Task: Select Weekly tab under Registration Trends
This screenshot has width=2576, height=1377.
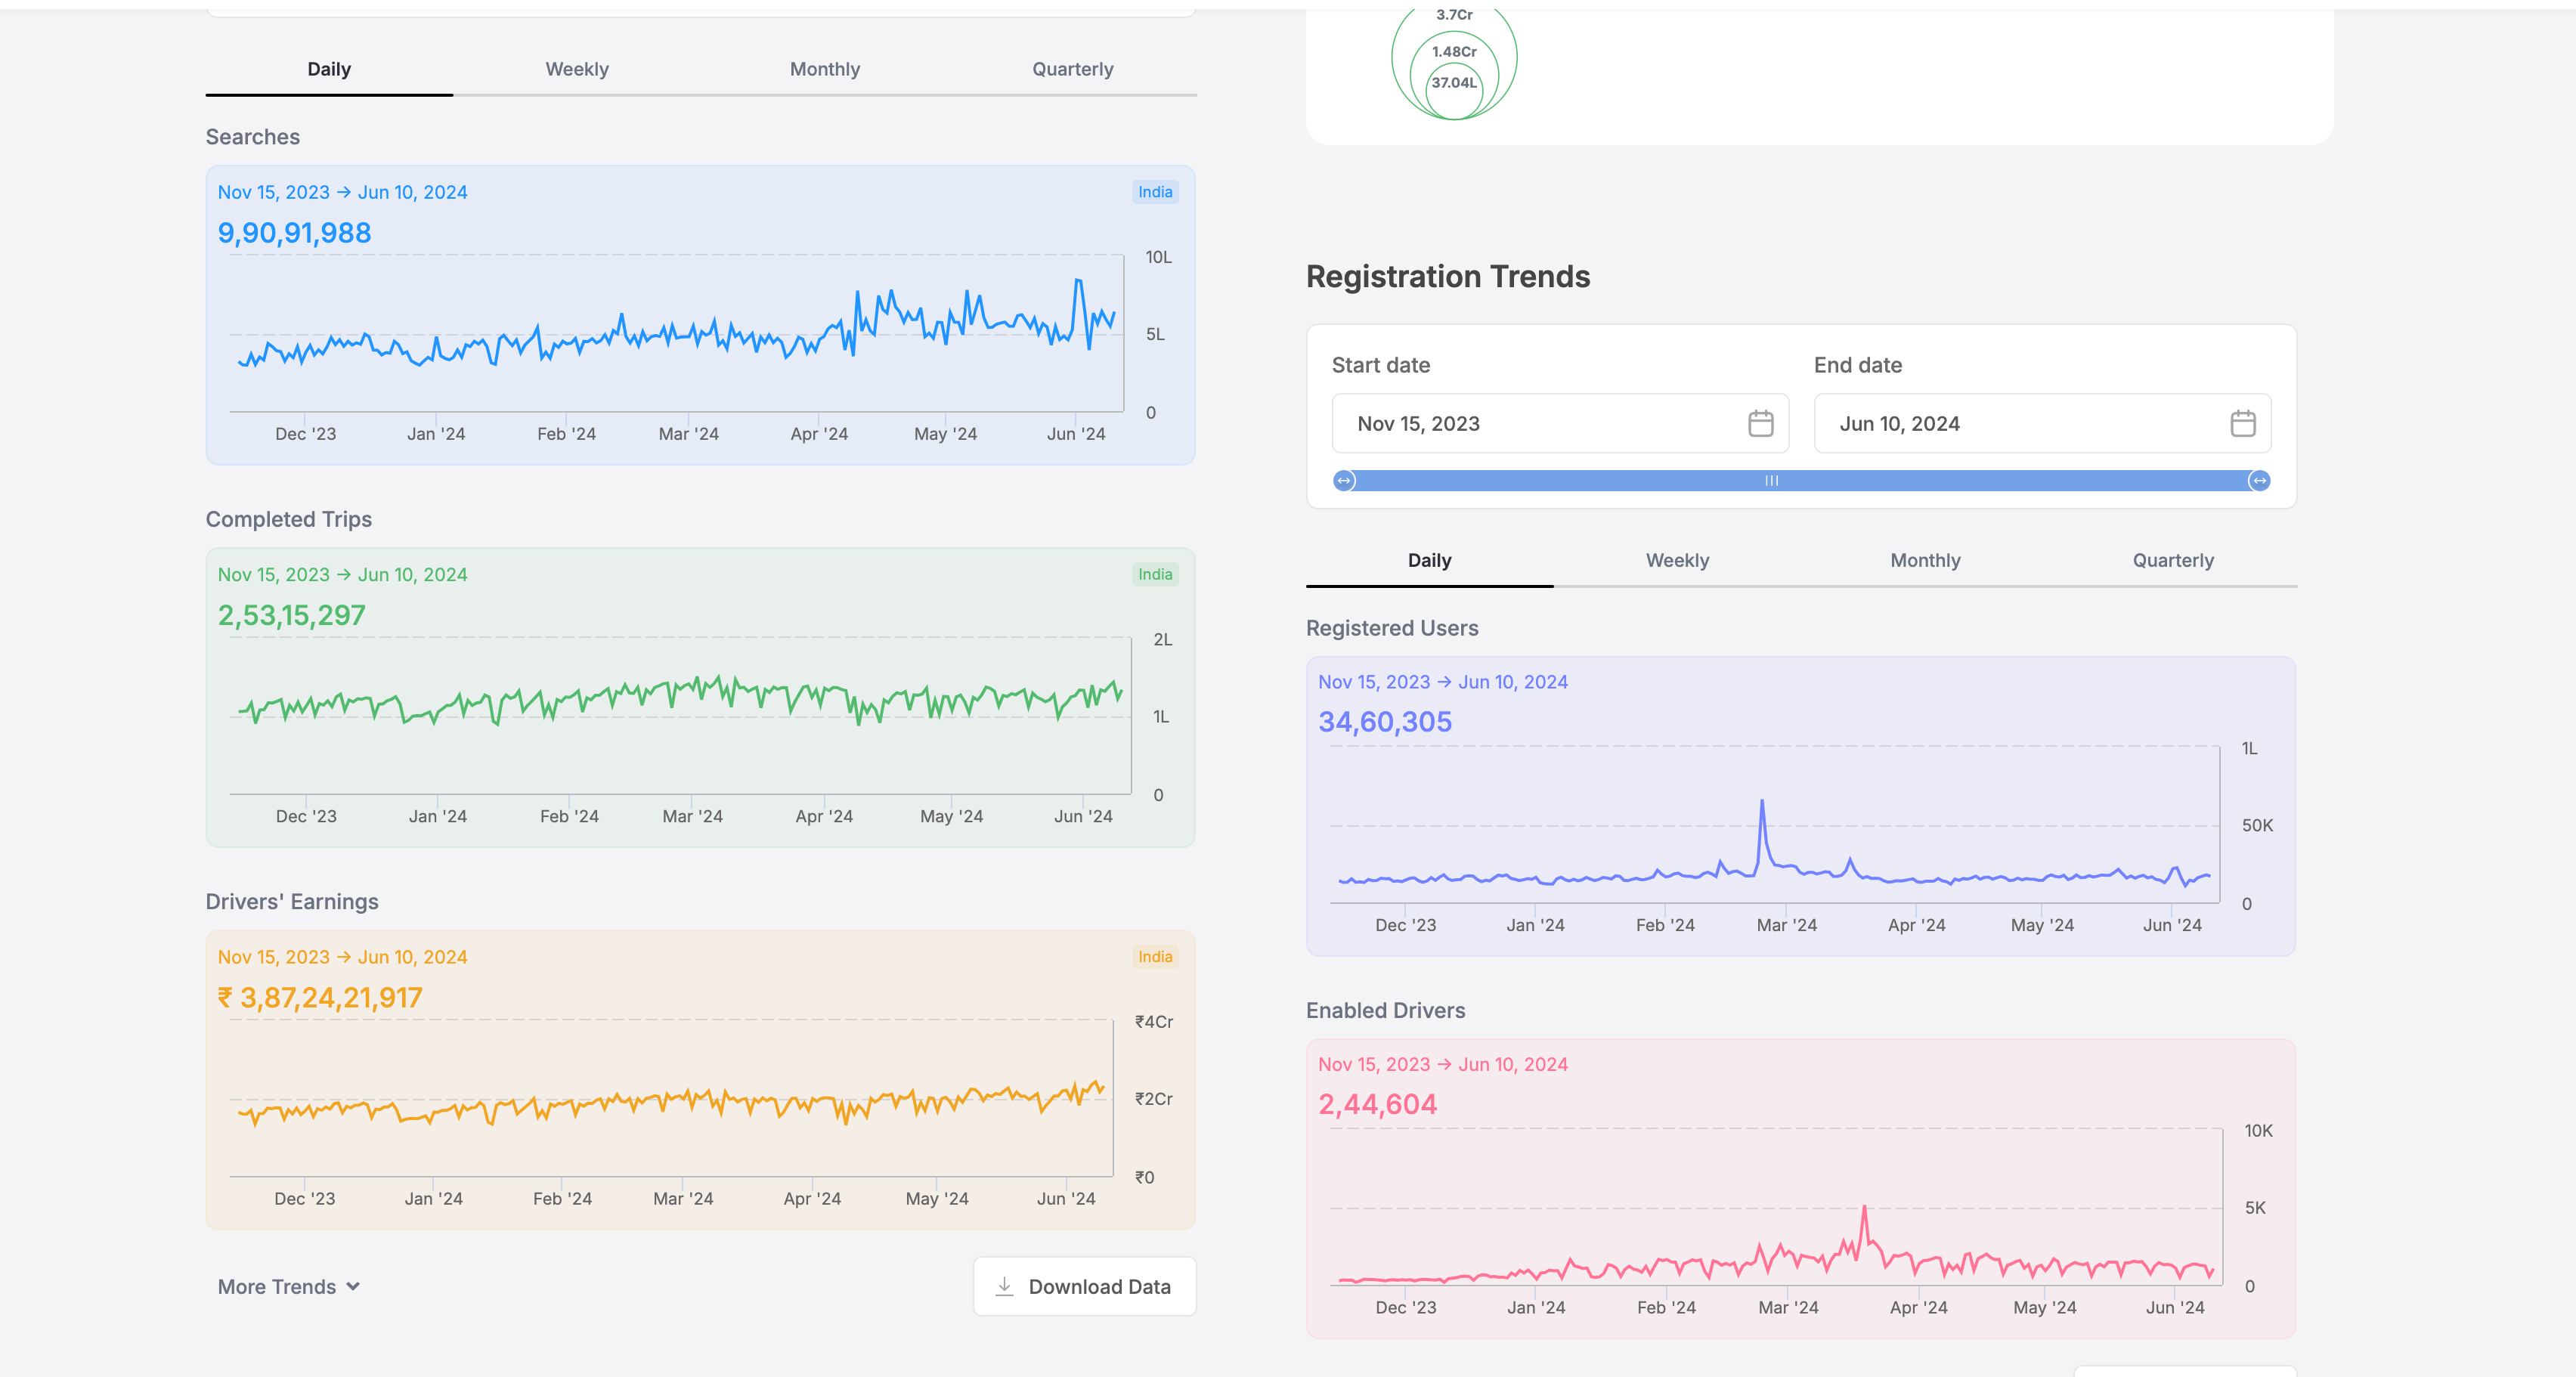Action: pos(1677,560)
